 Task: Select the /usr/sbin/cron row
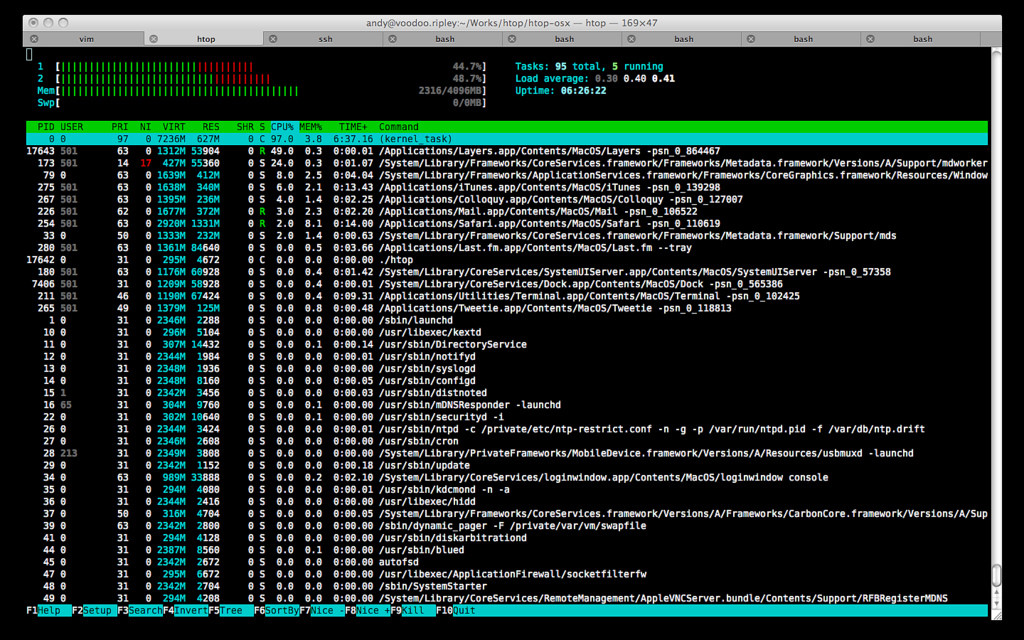click(507, 441)
